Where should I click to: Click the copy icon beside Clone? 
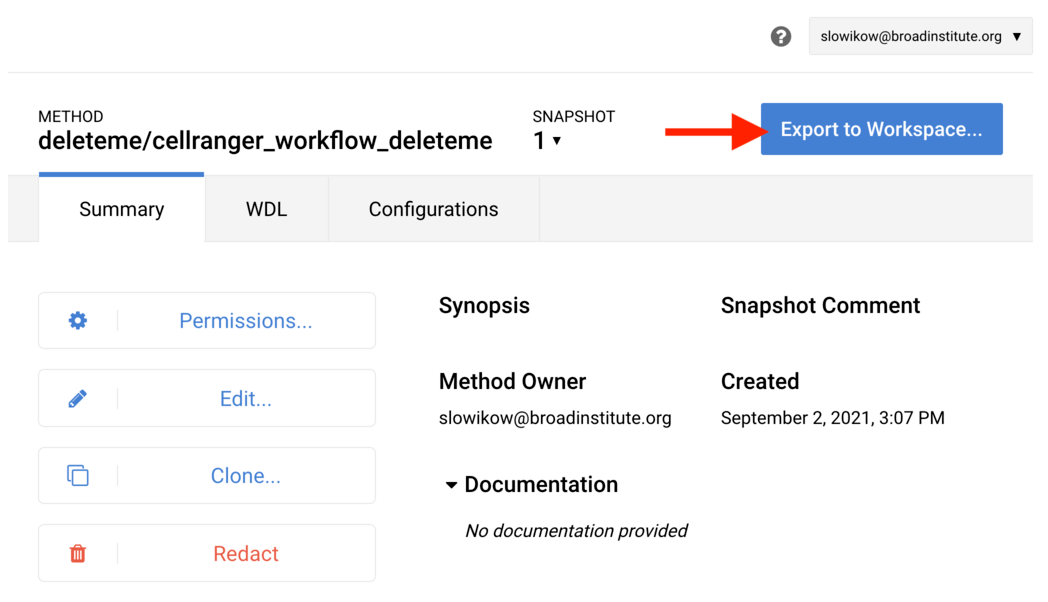coord(78,476)
